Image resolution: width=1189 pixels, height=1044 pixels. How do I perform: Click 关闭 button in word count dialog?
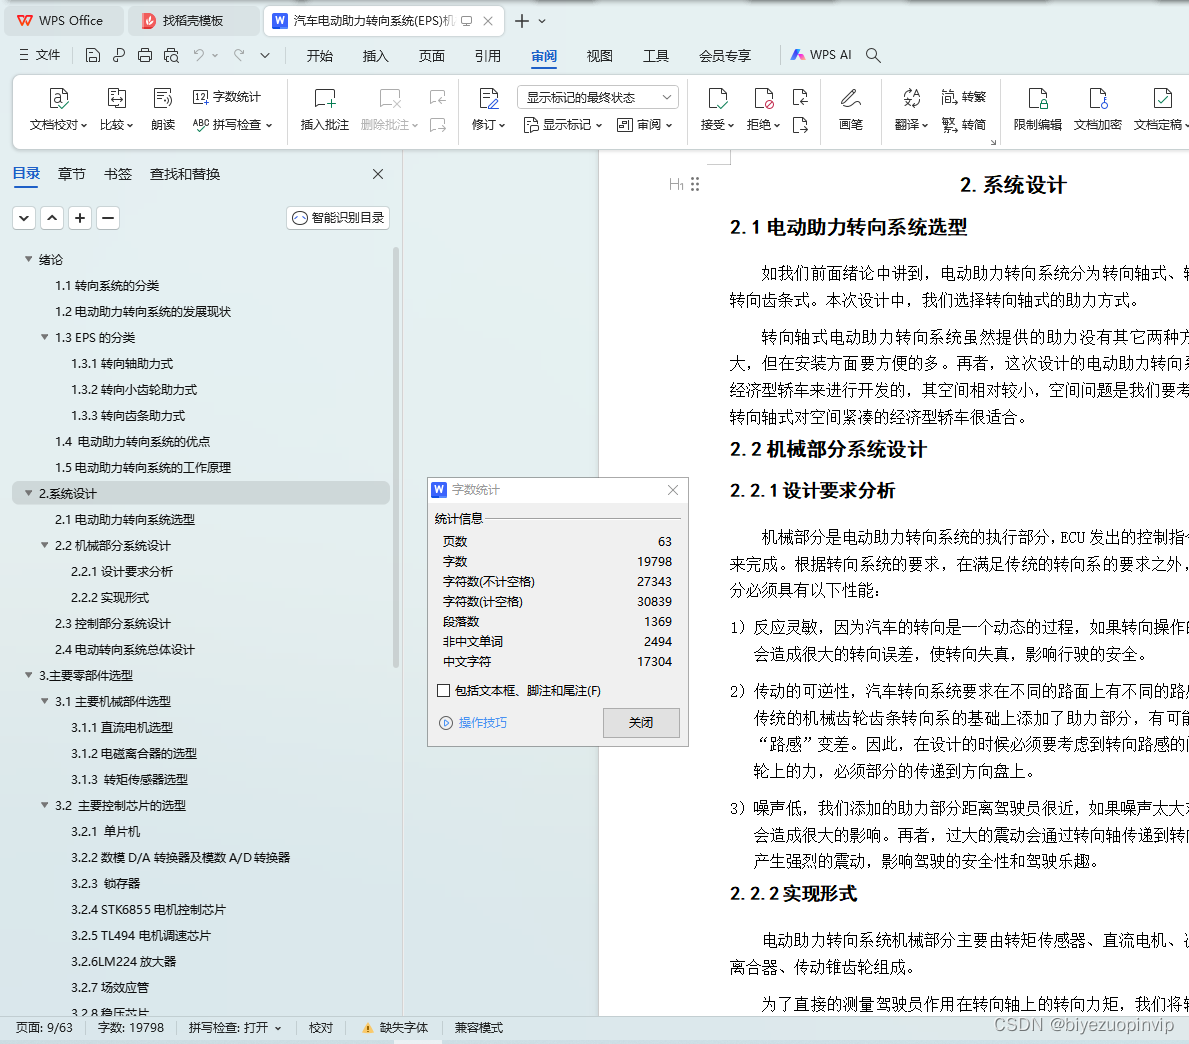641,723
